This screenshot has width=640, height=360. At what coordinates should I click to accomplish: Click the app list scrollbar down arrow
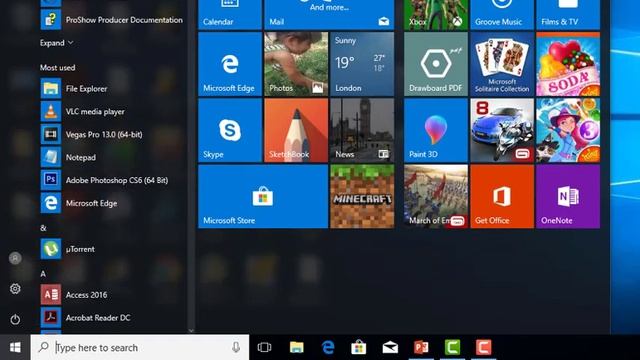coord(191,331)
